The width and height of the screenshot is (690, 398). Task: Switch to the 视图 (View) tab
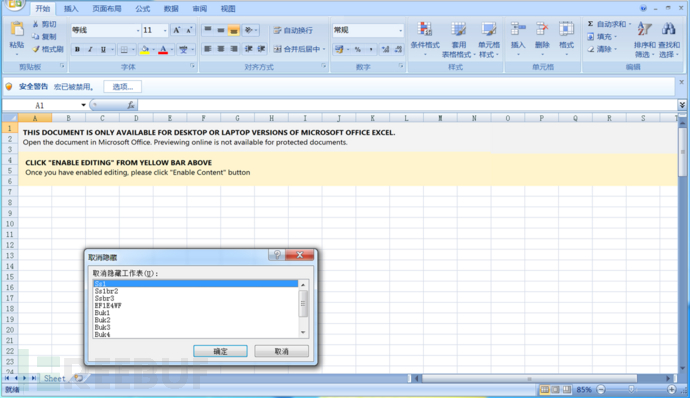click(x=228, y=8)
